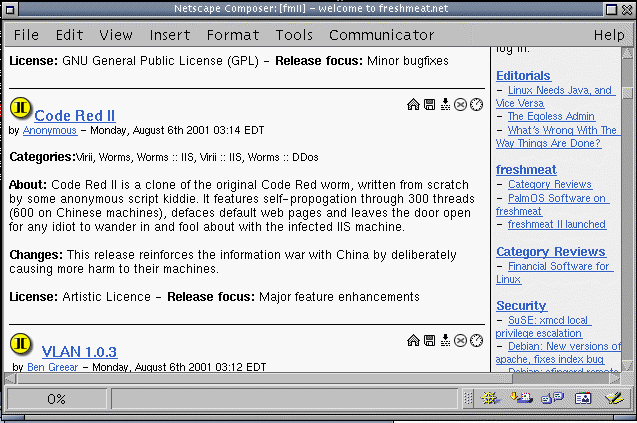Click the download icon in VLAN 1.0.3 entry
This screenshot has width=637, height=423.
coord(445,340)
